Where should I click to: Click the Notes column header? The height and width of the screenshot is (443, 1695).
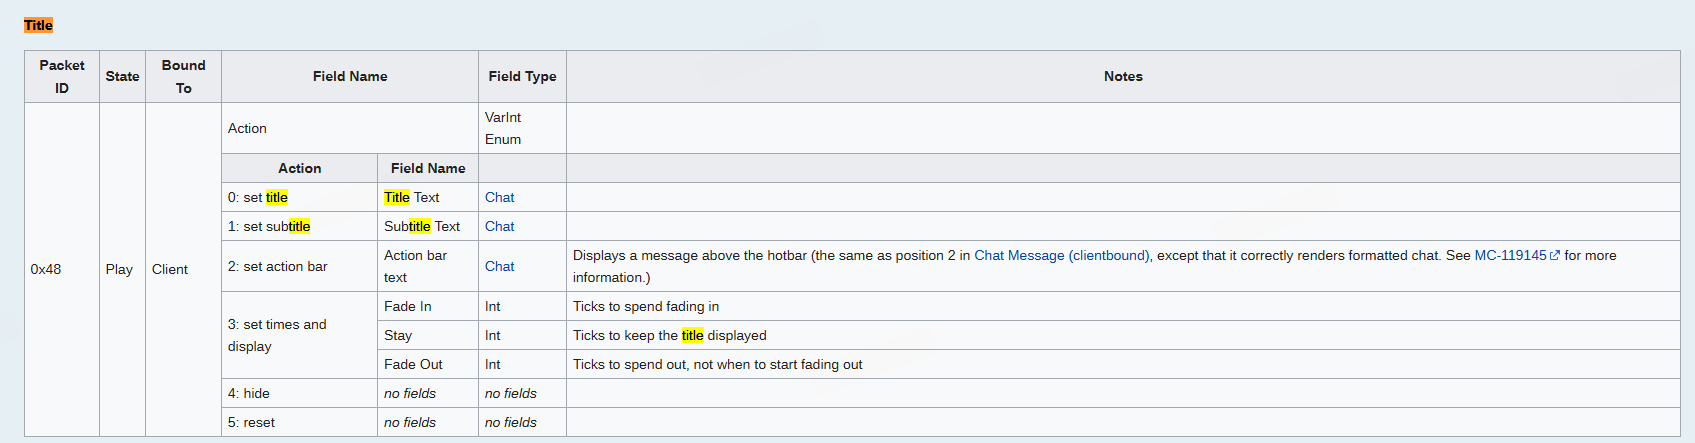(x=1122, y=76)
